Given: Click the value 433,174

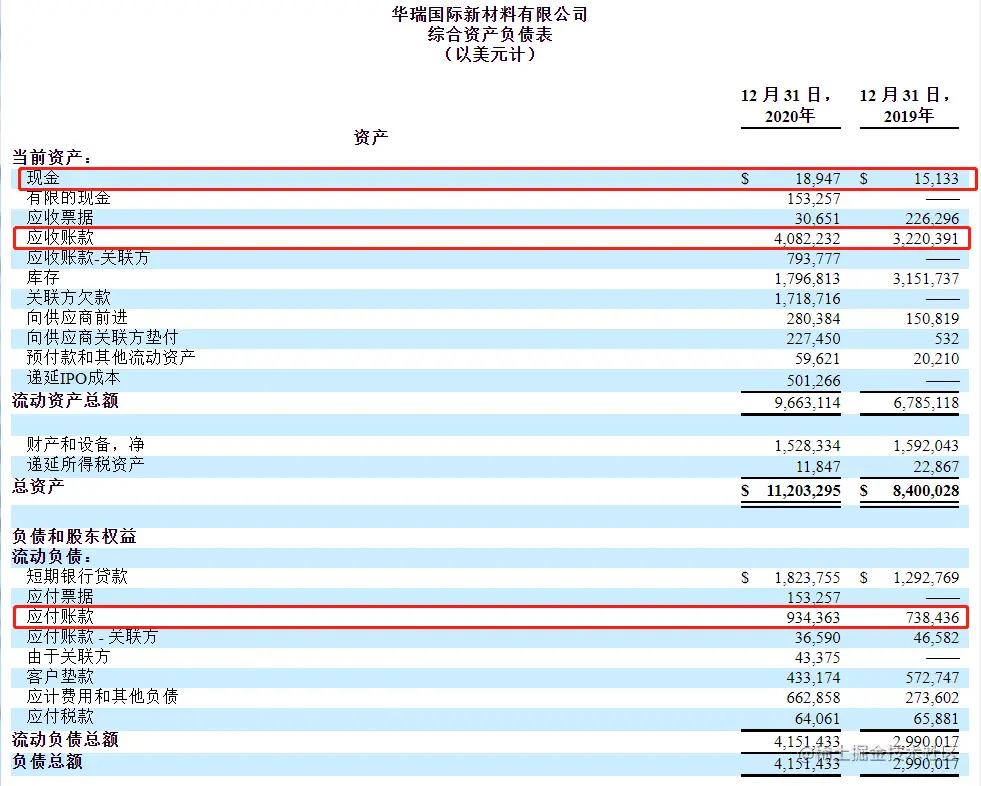Looking at the screenshot, I should [x=813, y=678].
